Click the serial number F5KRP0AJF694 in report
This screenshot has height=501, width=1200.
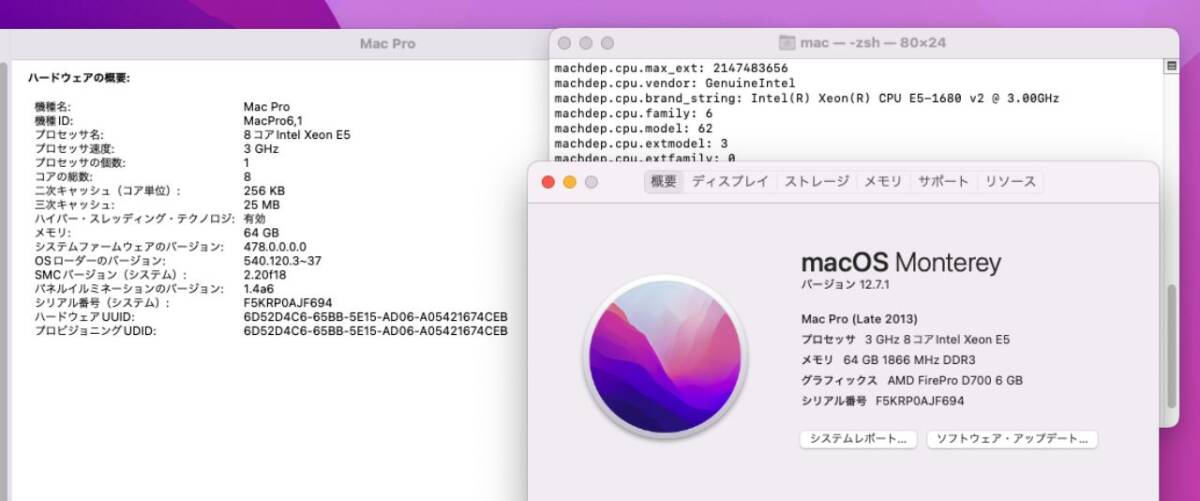288,302
